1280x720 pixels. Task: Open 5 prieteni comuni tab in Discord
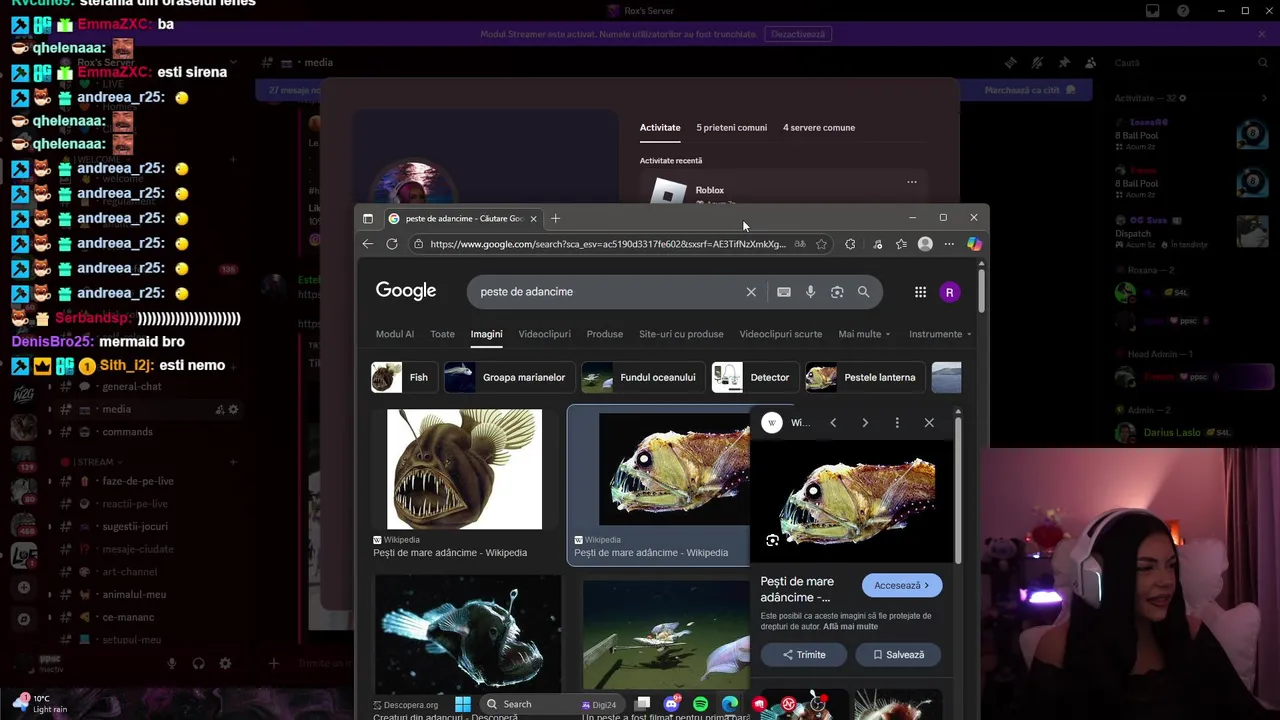pyautogui.click(x=732, y=128)
